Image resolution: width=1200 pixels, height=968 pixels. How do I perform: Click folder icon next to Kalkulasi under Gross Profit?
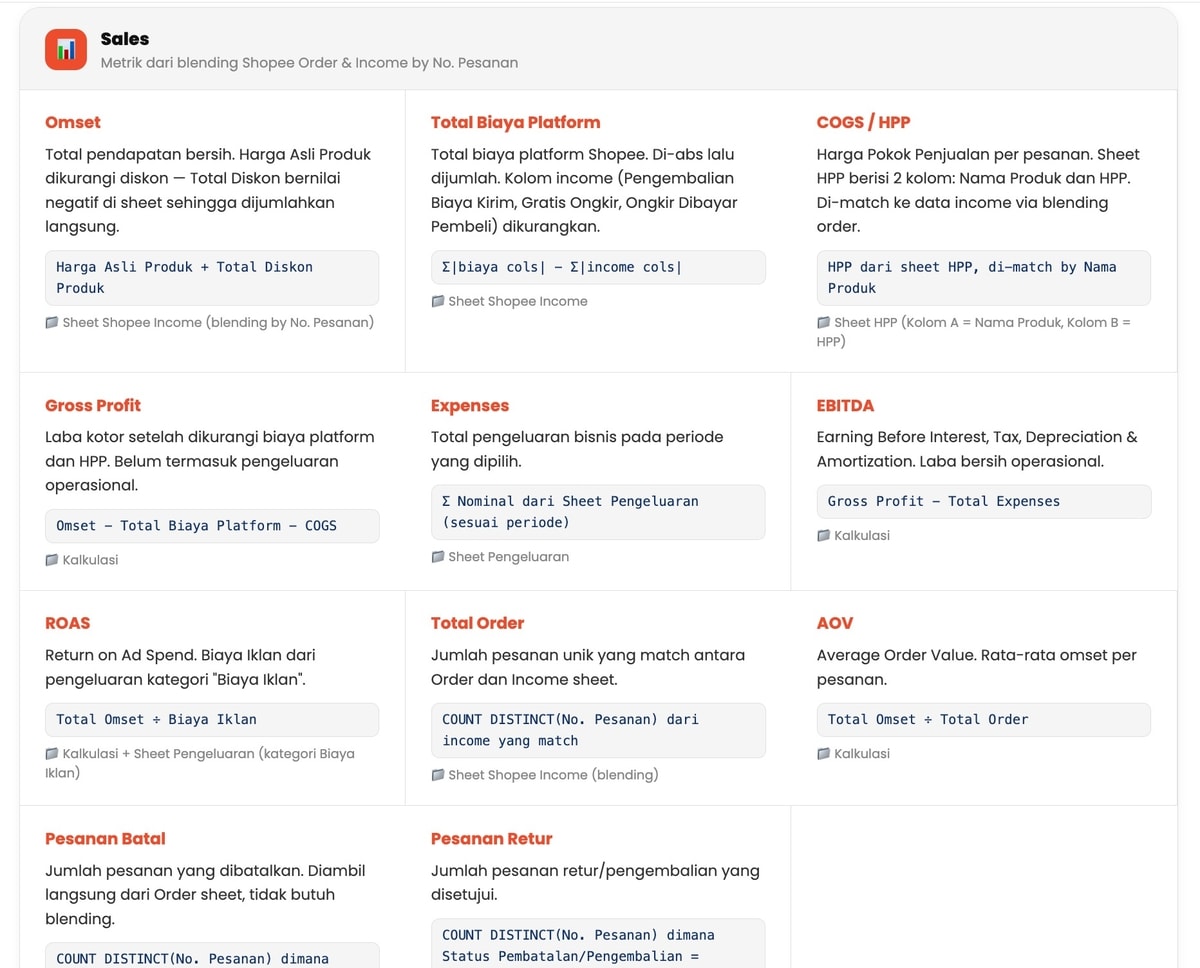(x=52, y=560)
